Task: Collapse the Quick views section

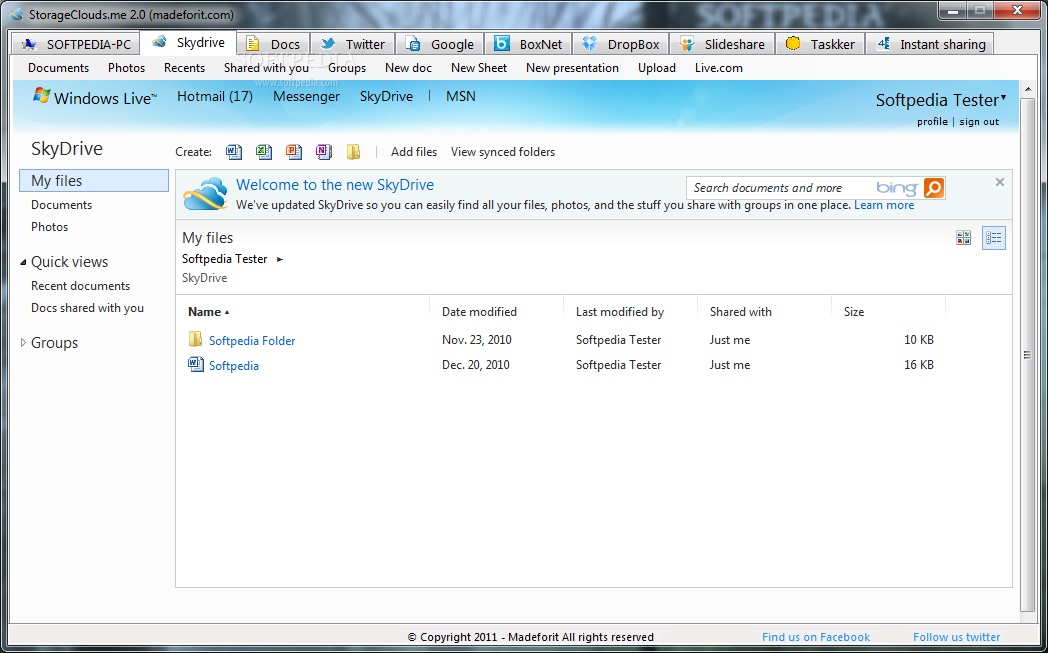Action: pyautogui.click(x=23, y=263)
